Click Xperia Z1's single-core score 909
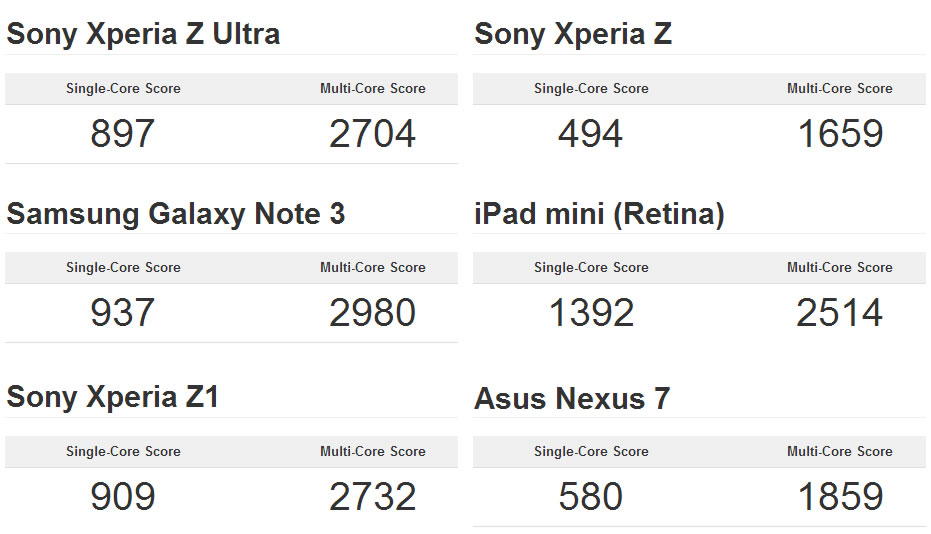This screenshot has height=534, width=931. pos(123,497)
